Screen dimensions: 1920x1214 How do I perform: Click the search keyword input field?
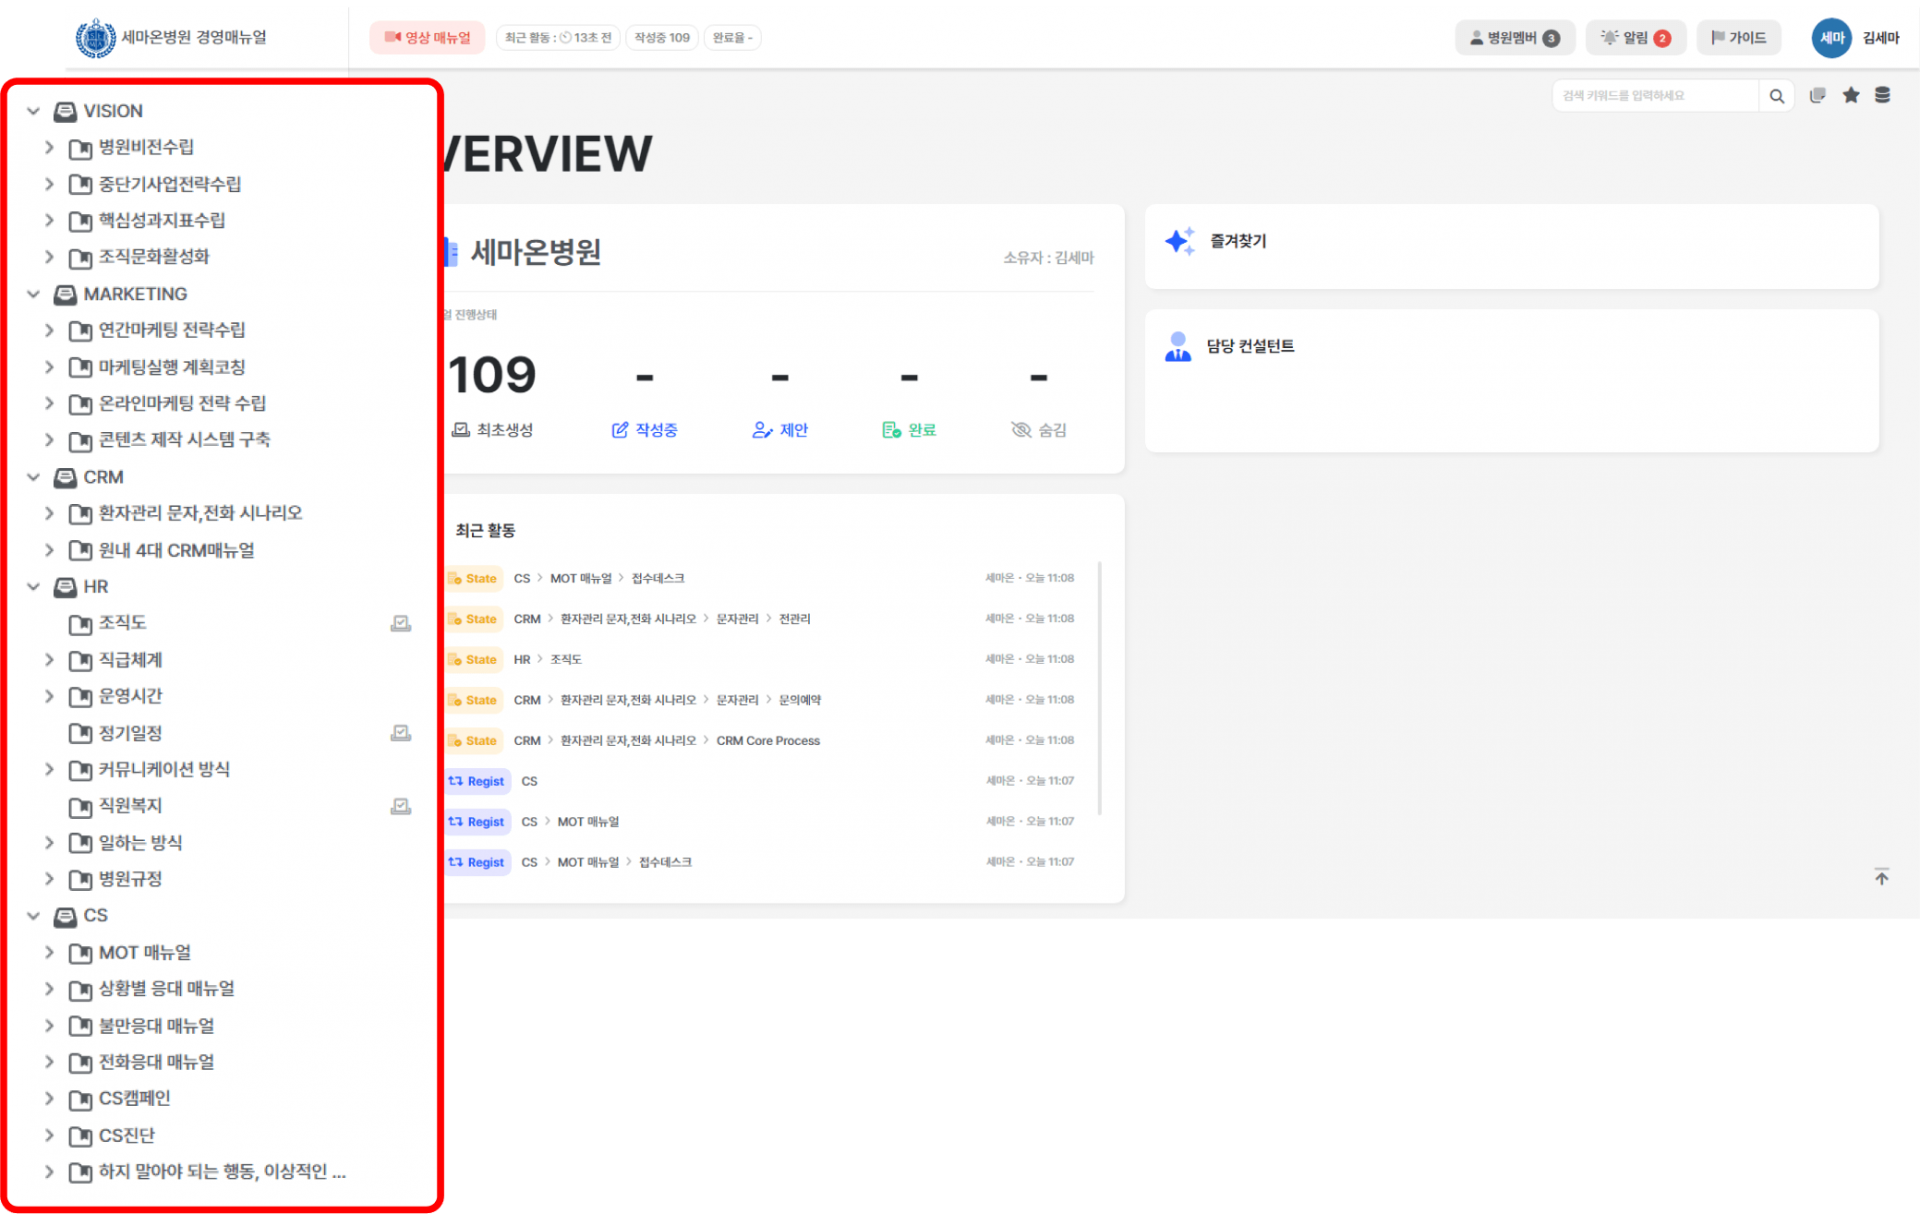pos(1654,96)
